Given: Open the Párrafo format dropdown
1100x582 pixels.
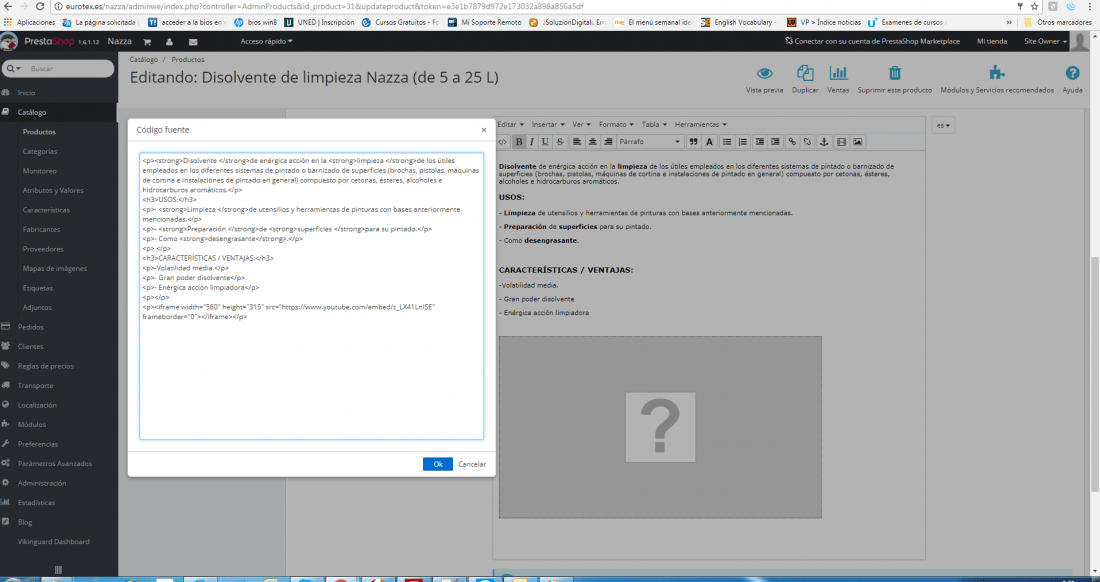Looking at the screenshot, I should (x=649, y=142).
